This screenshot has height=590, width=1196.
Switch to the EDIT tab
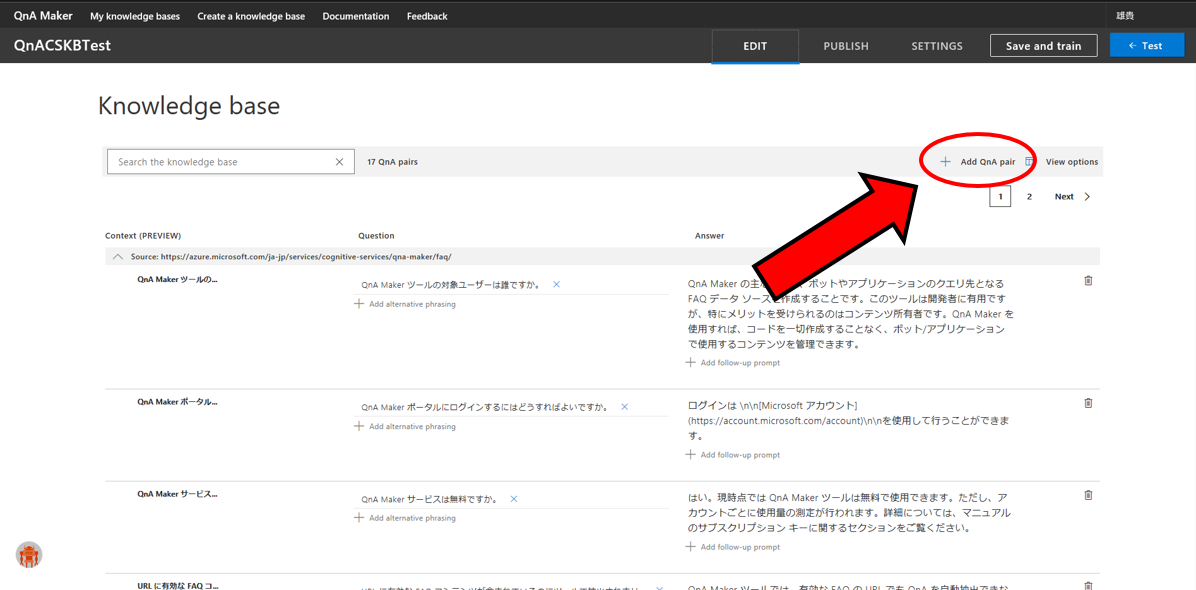click(x=755, y=46)
